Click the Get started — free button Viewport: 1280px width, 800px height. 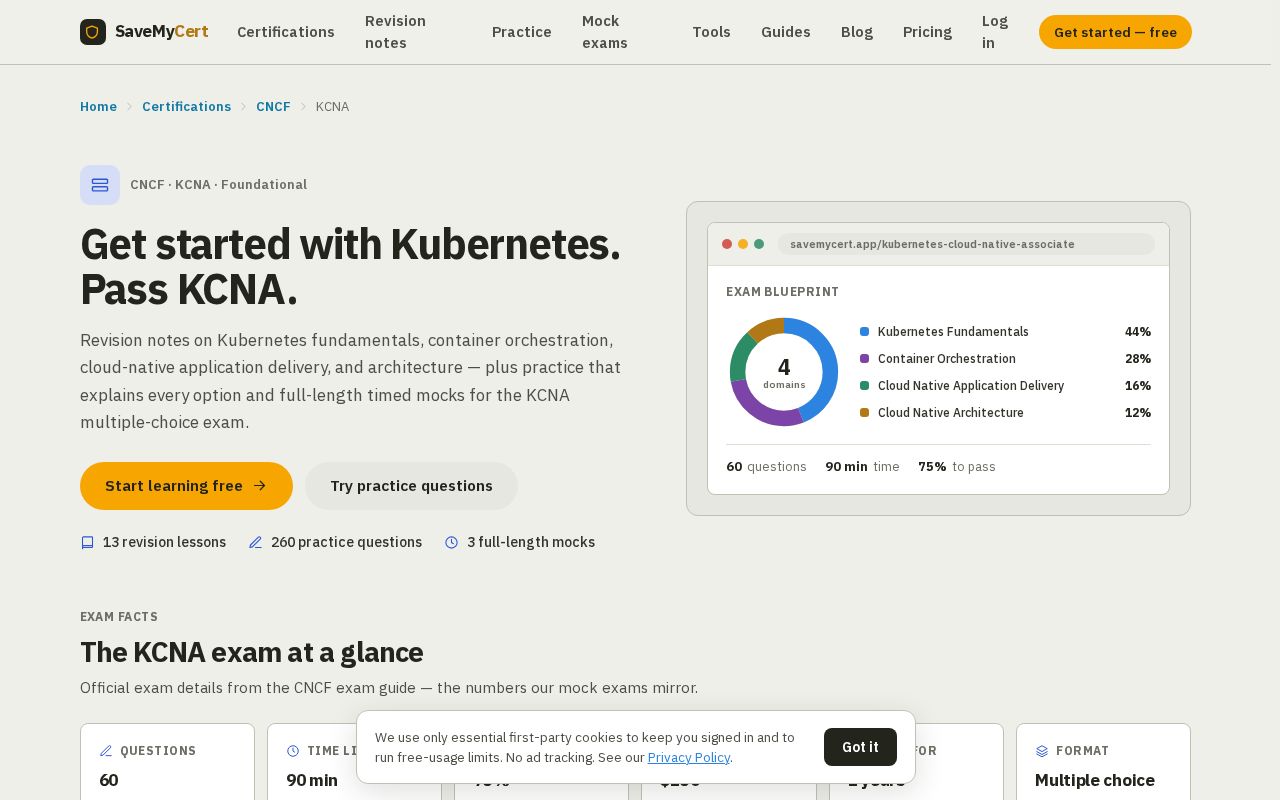click(1115, 32)
